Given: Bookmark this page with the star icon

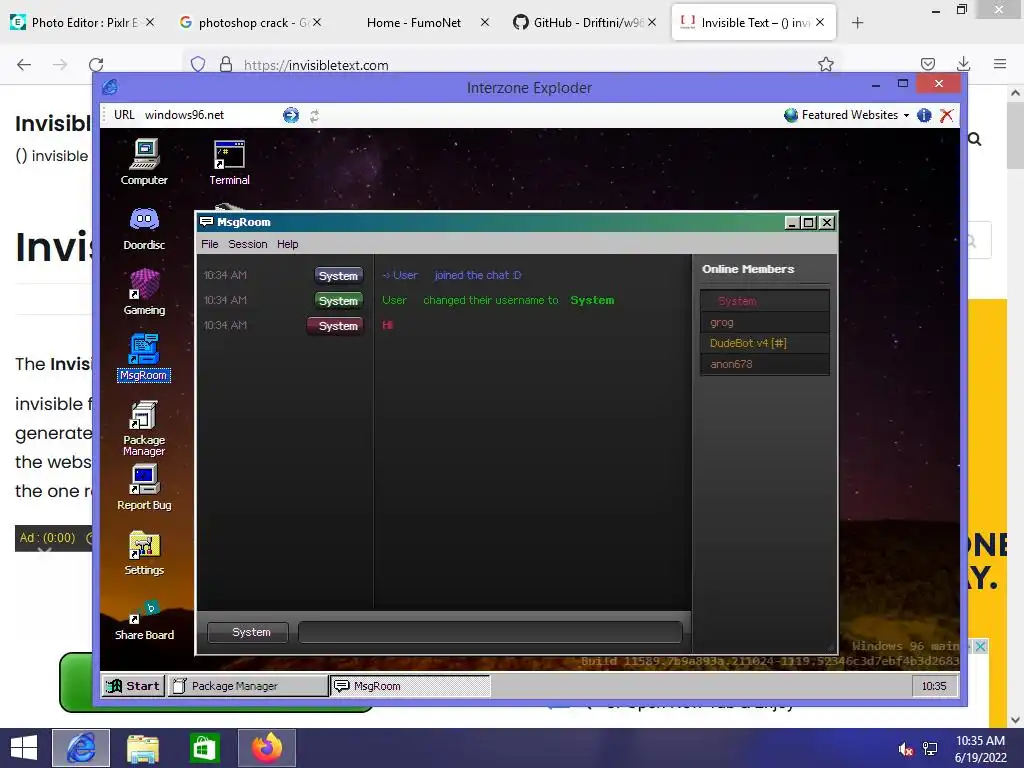Looking at the screenshot, I should tap(825, 64).
